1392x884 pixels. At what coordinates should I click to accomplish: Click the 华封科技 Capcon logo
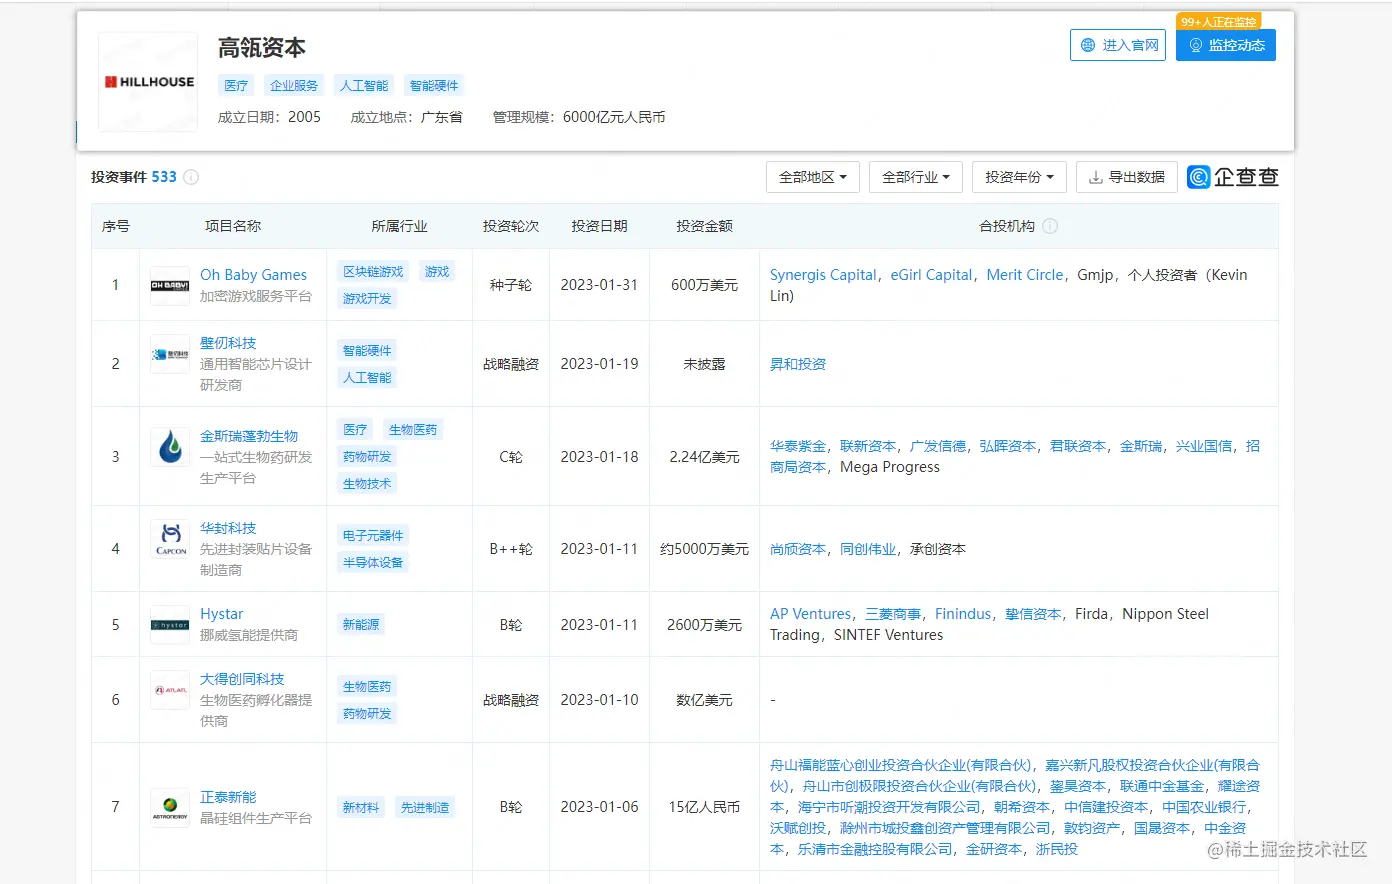[x=170, y=539]
